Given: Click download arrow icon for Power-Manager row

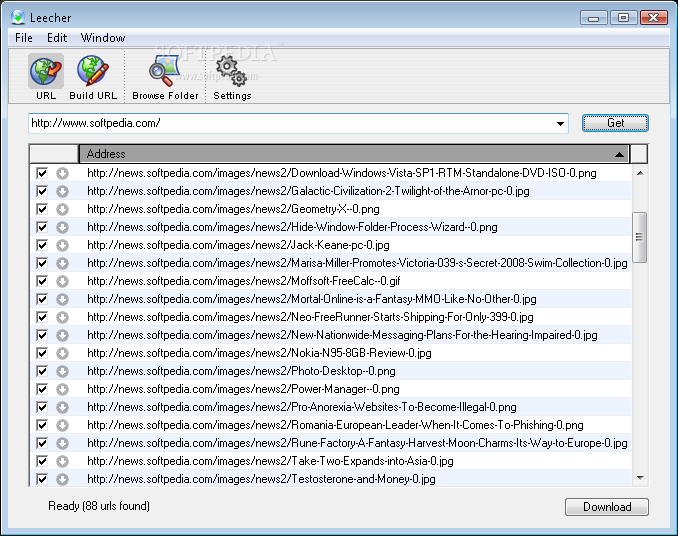Looking at the screenshot, I should click(62, 389).
